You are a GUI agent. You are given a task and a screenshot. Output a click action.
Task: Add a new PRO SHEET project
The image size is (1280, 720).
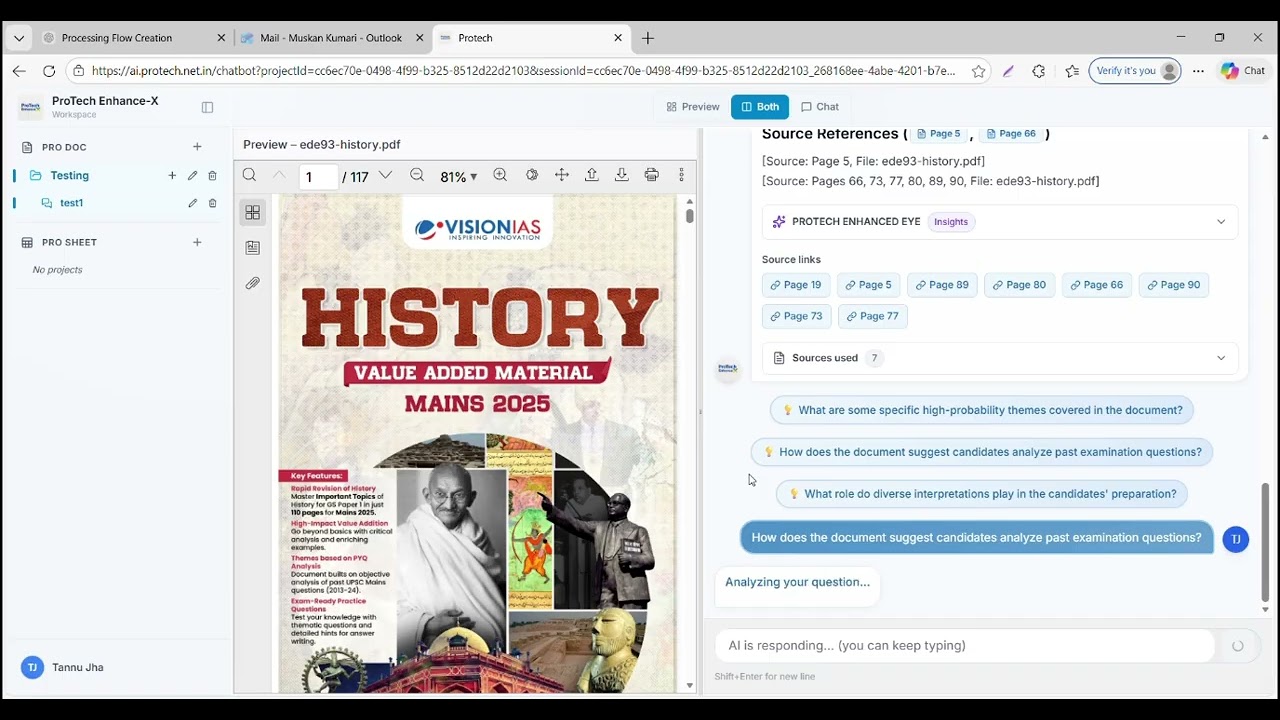pos(197,242)
